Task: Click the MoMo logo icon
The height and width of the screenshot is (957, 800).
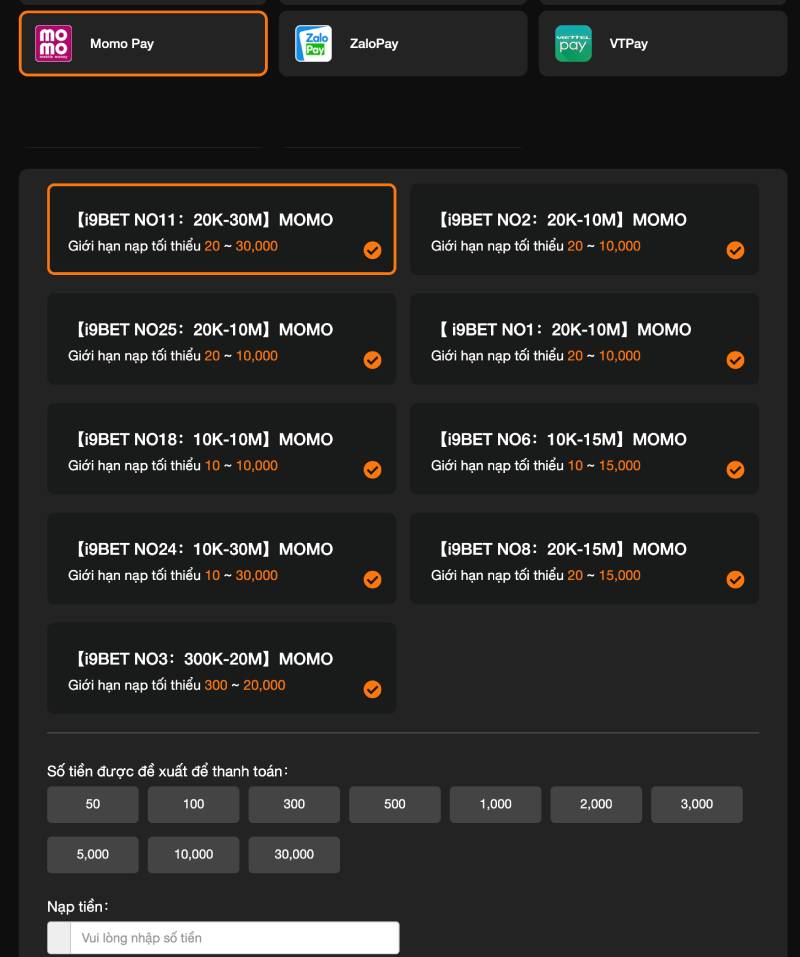Action: coord(53,44)
